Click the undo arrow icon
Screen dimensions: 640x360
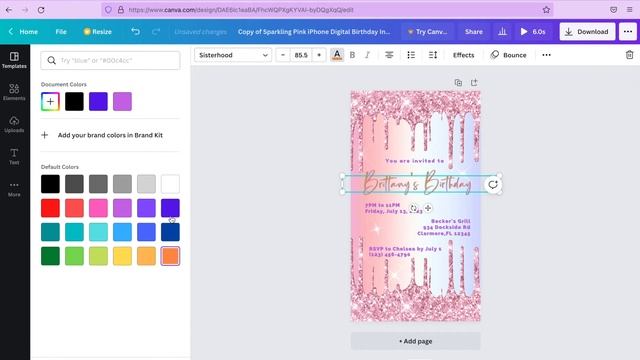tap(136, 31)
